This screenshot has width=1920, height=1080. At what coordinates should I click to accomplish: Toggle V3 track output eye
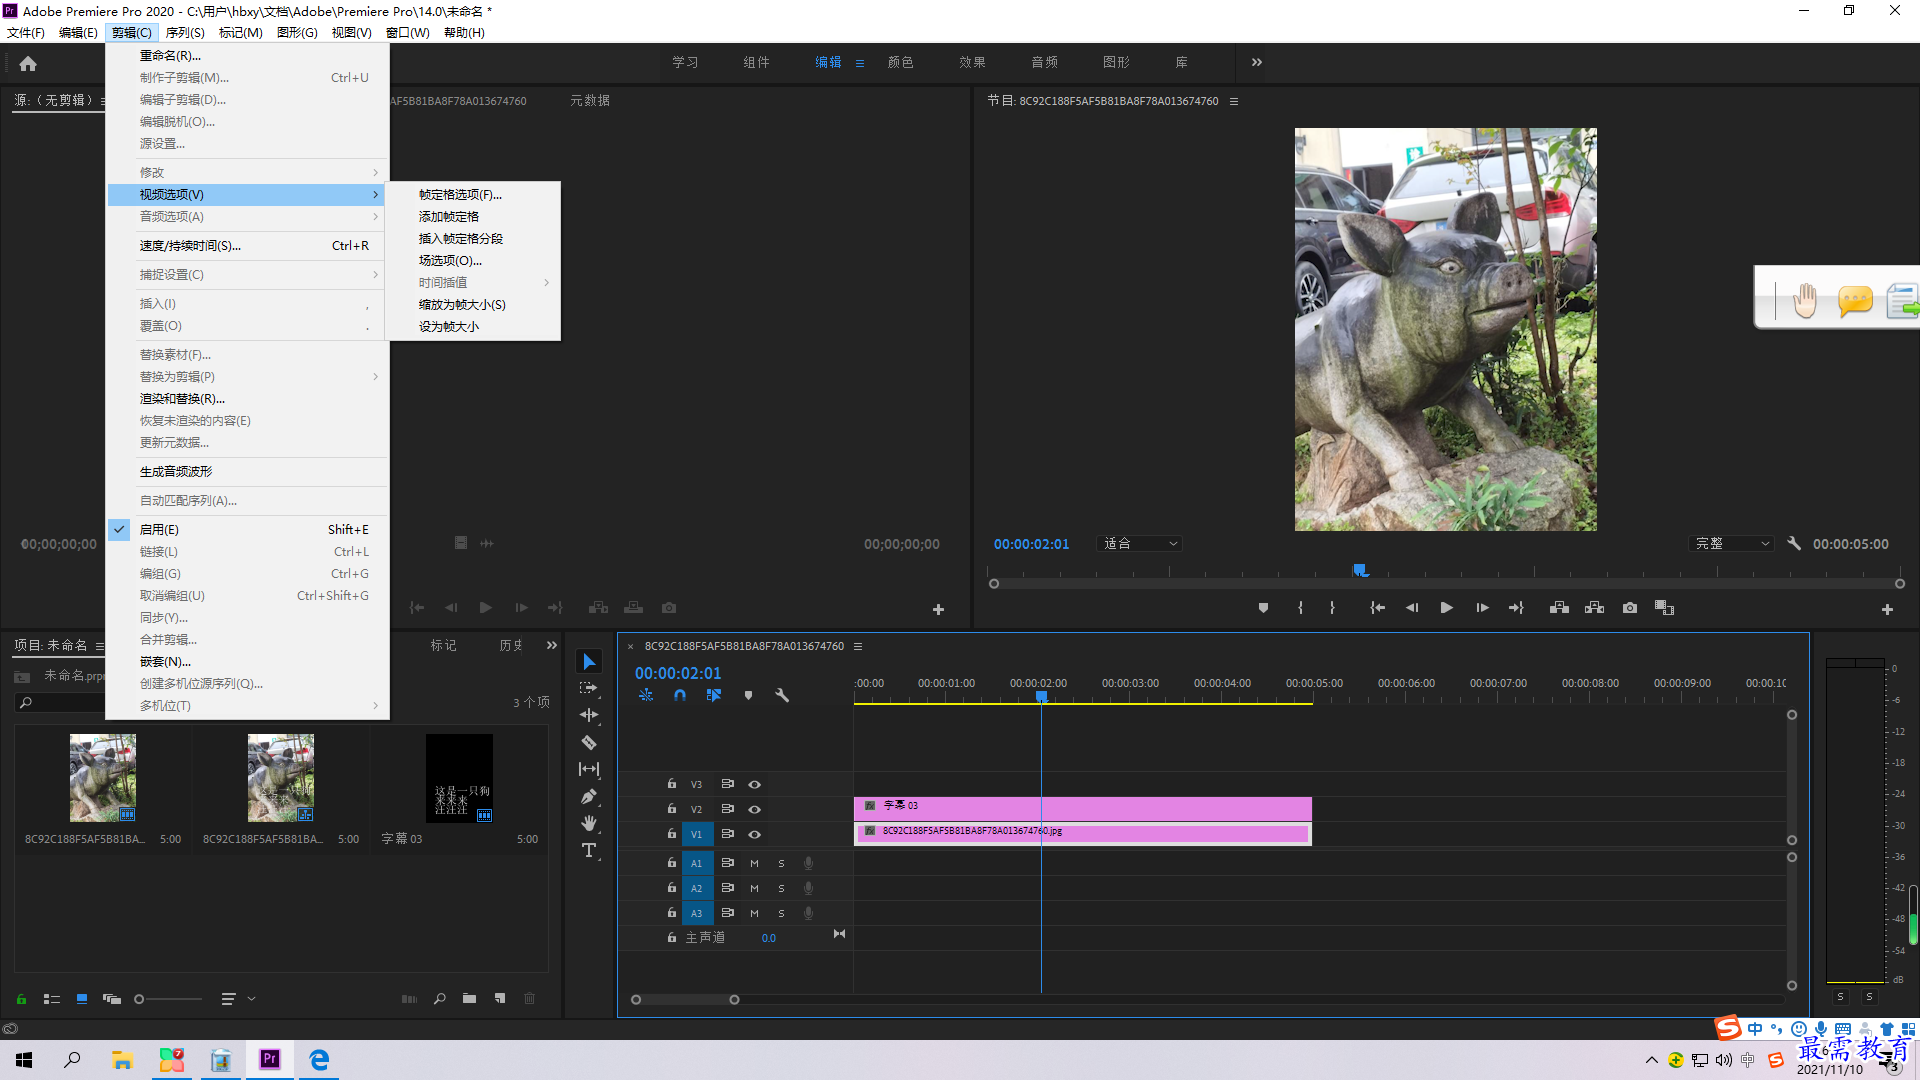click(755, 785)
